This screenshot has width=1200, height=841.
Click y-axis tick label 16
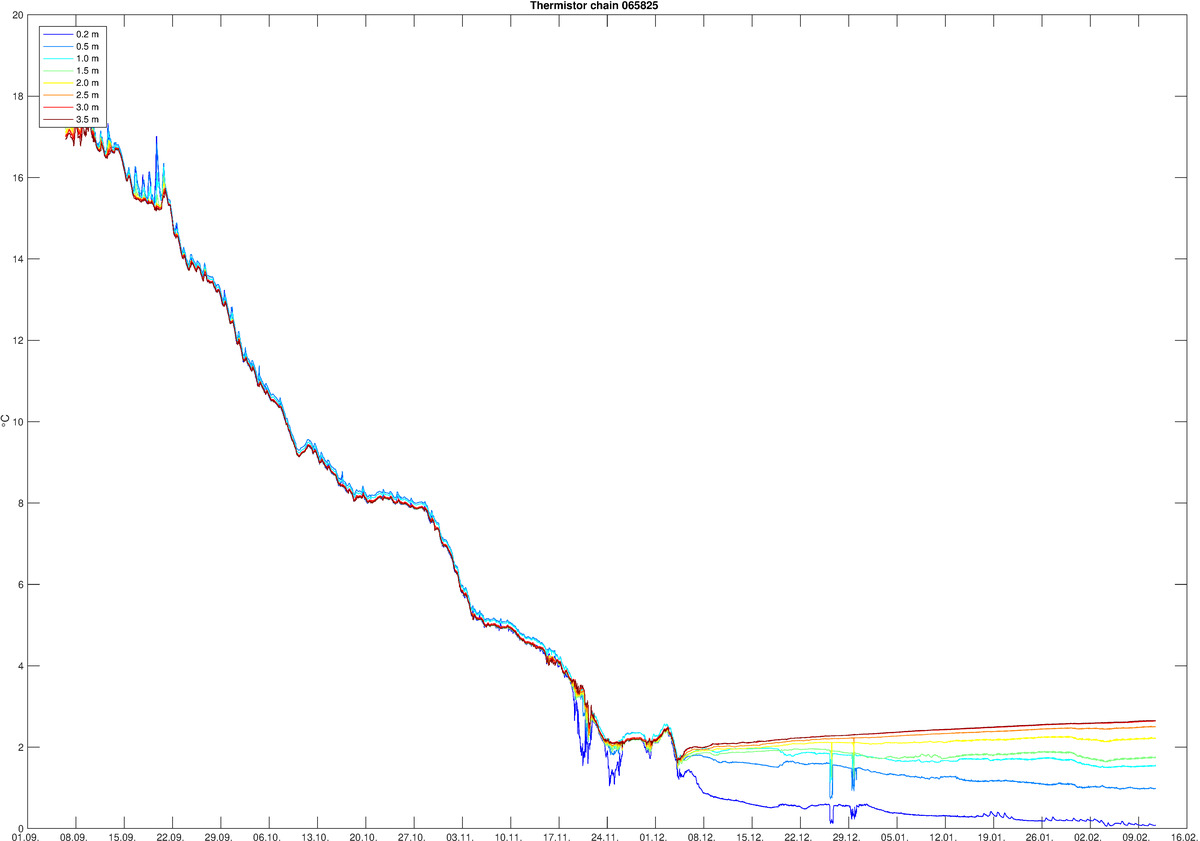tap(17, 177)
